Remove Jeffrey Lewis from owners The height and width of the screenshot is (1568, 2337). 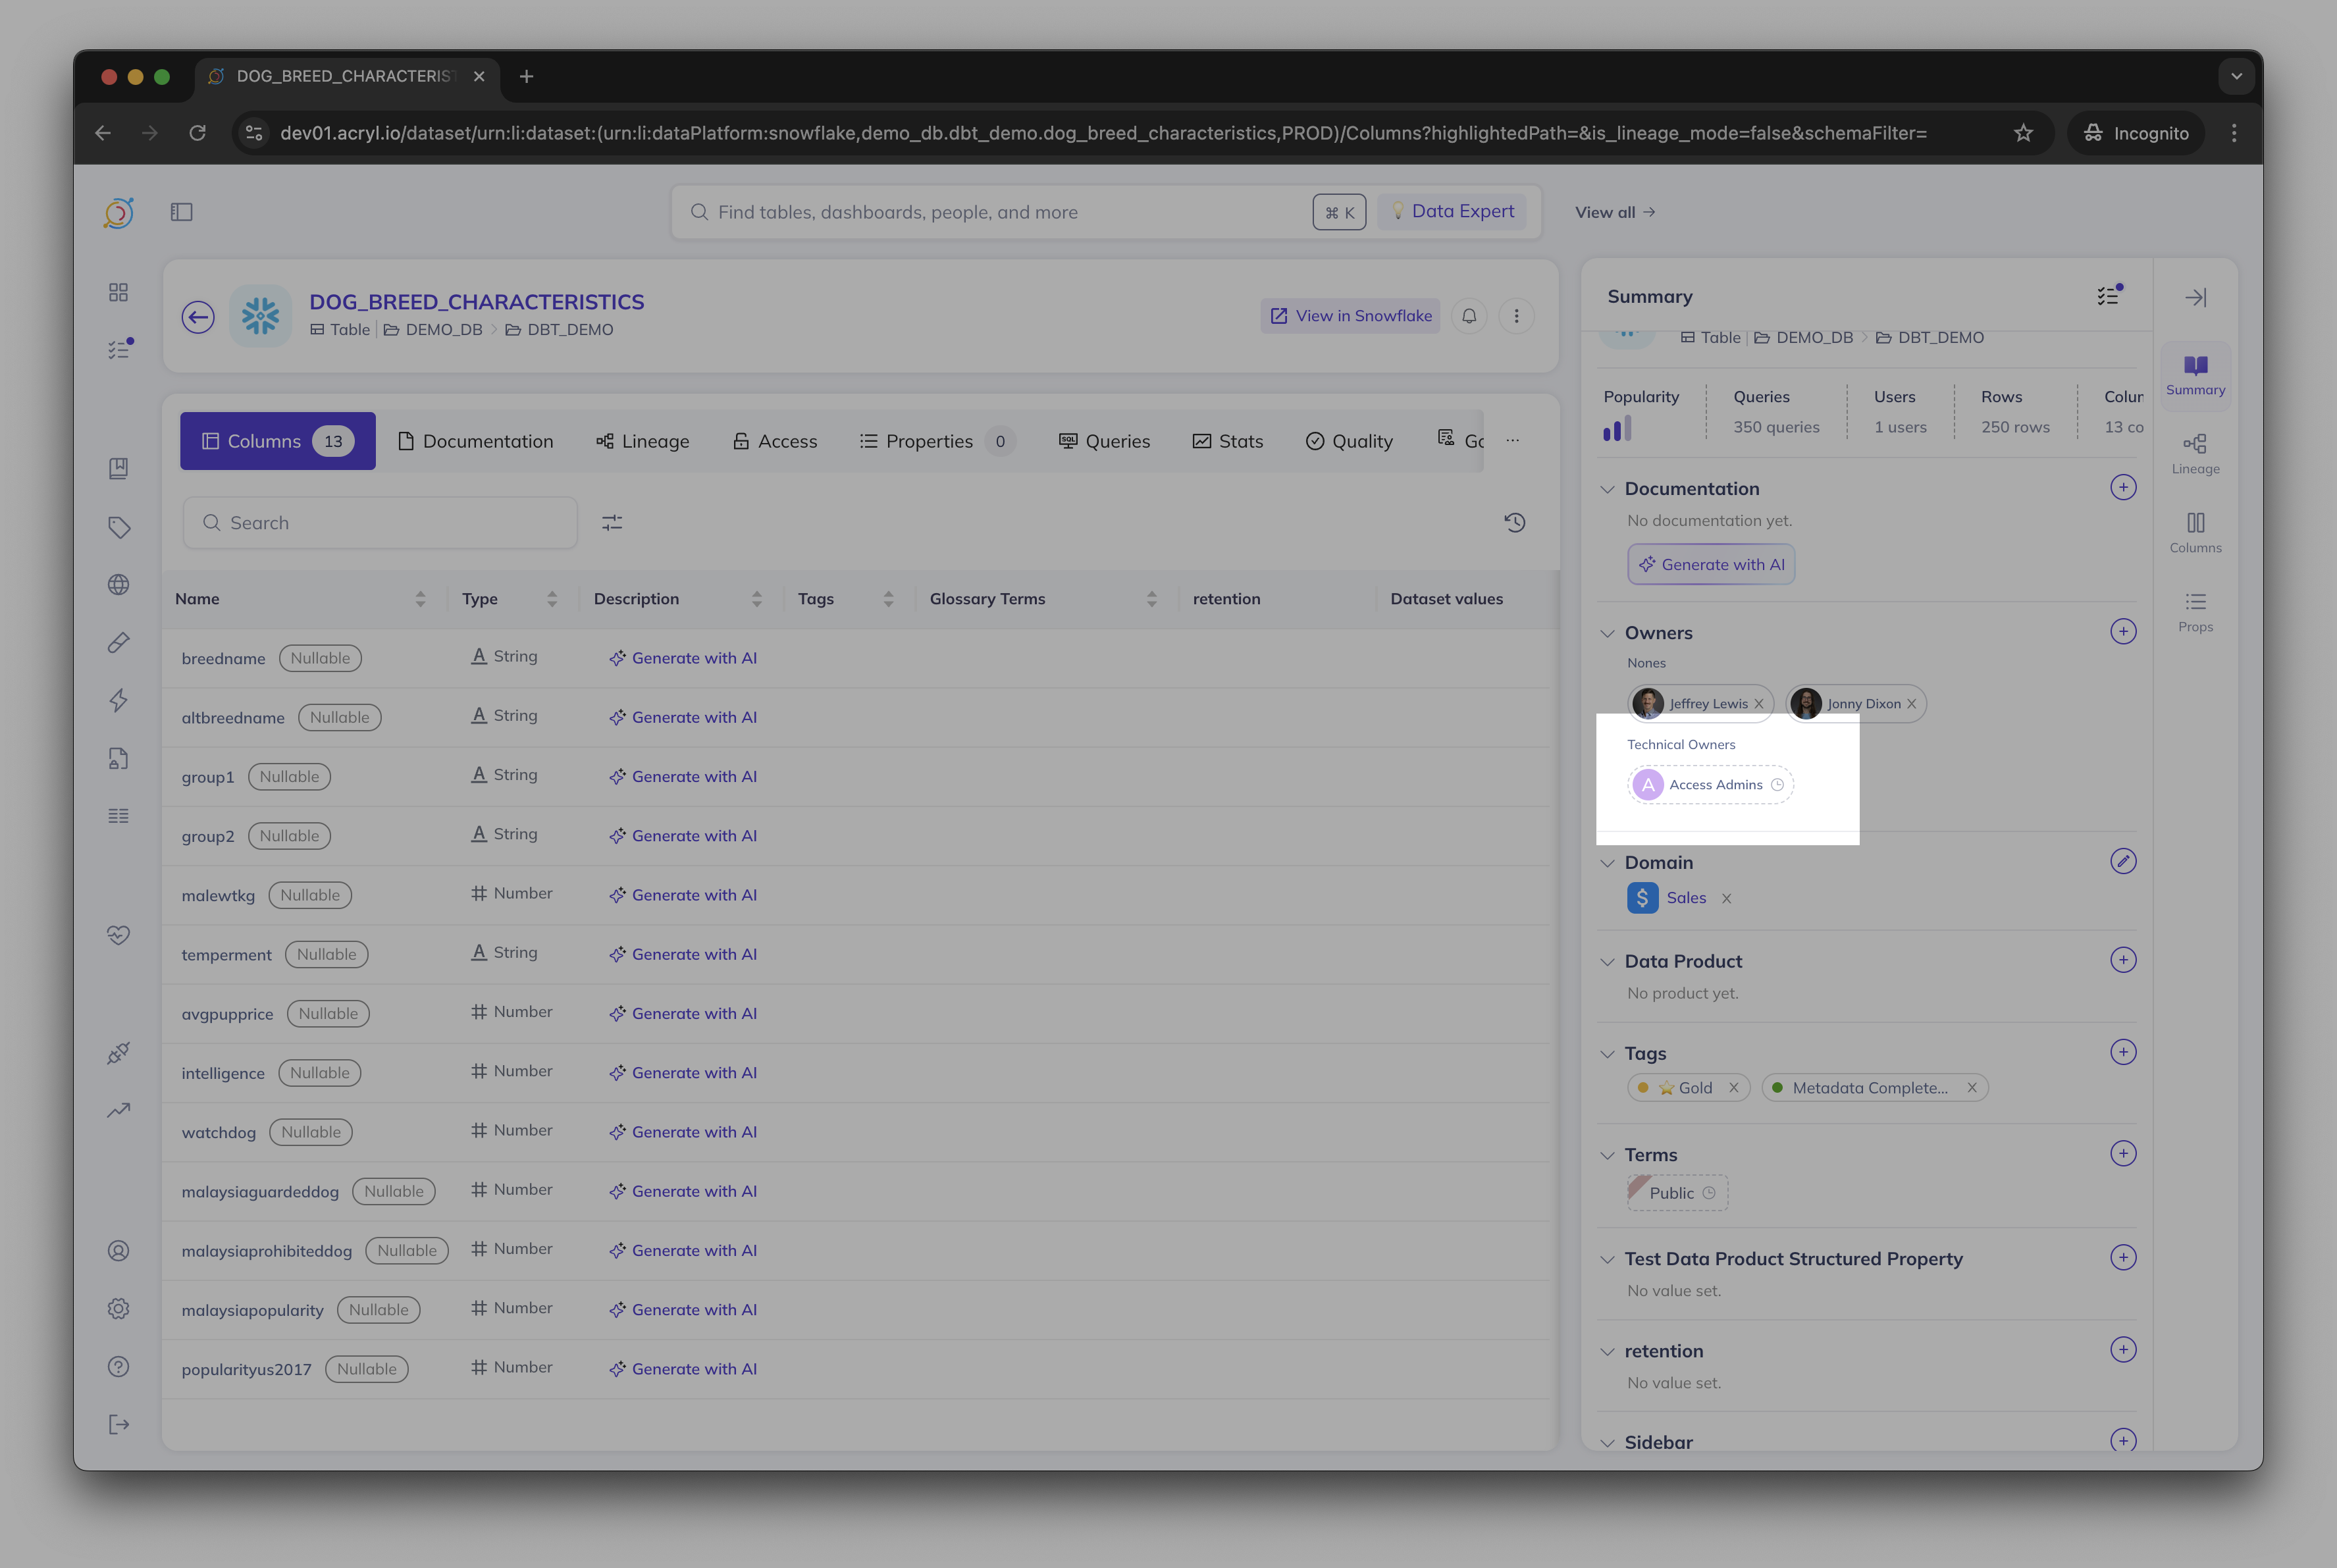[x=1759, y=704]
